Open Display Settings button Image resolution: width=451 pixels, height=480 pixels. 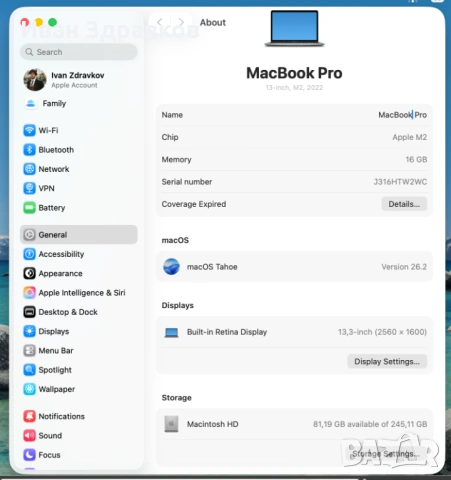click(x=387, y=362)
